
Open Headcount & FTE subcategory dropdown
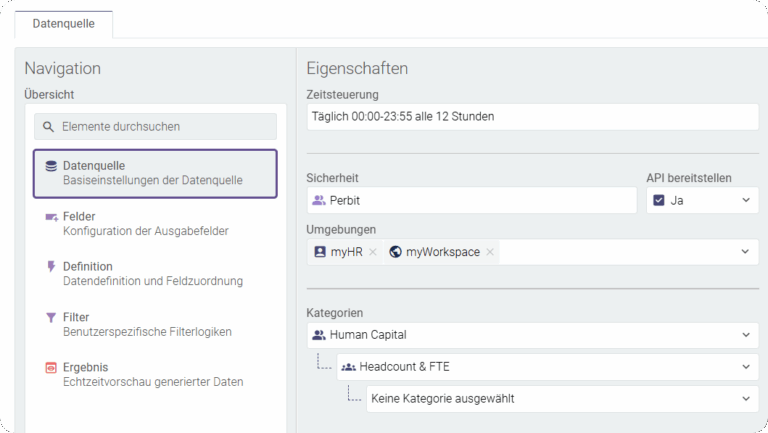548,367
